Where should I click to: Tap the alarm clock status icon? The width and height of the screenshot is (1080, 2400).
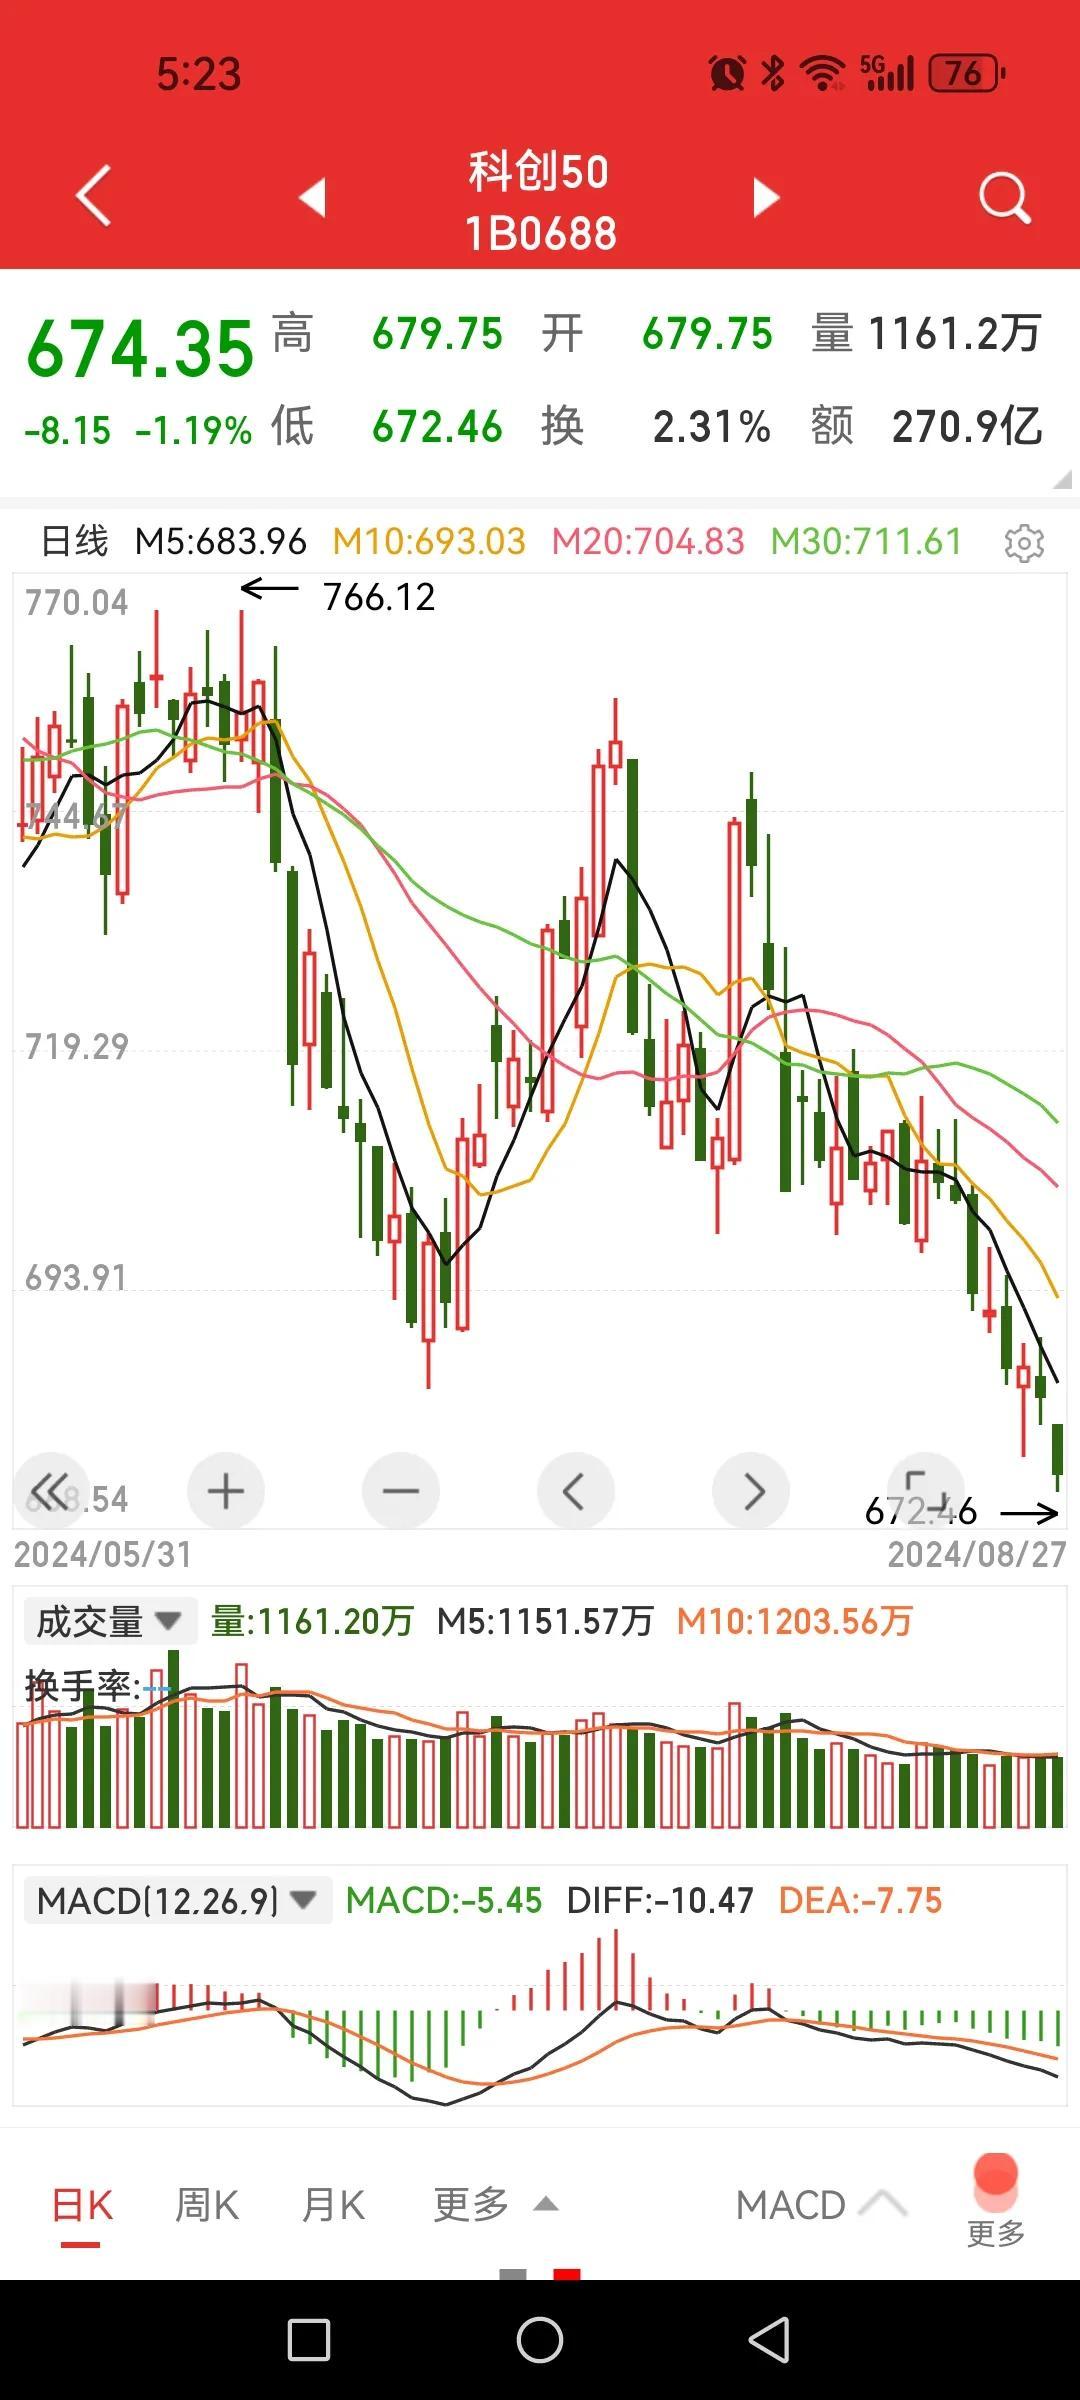727,73
